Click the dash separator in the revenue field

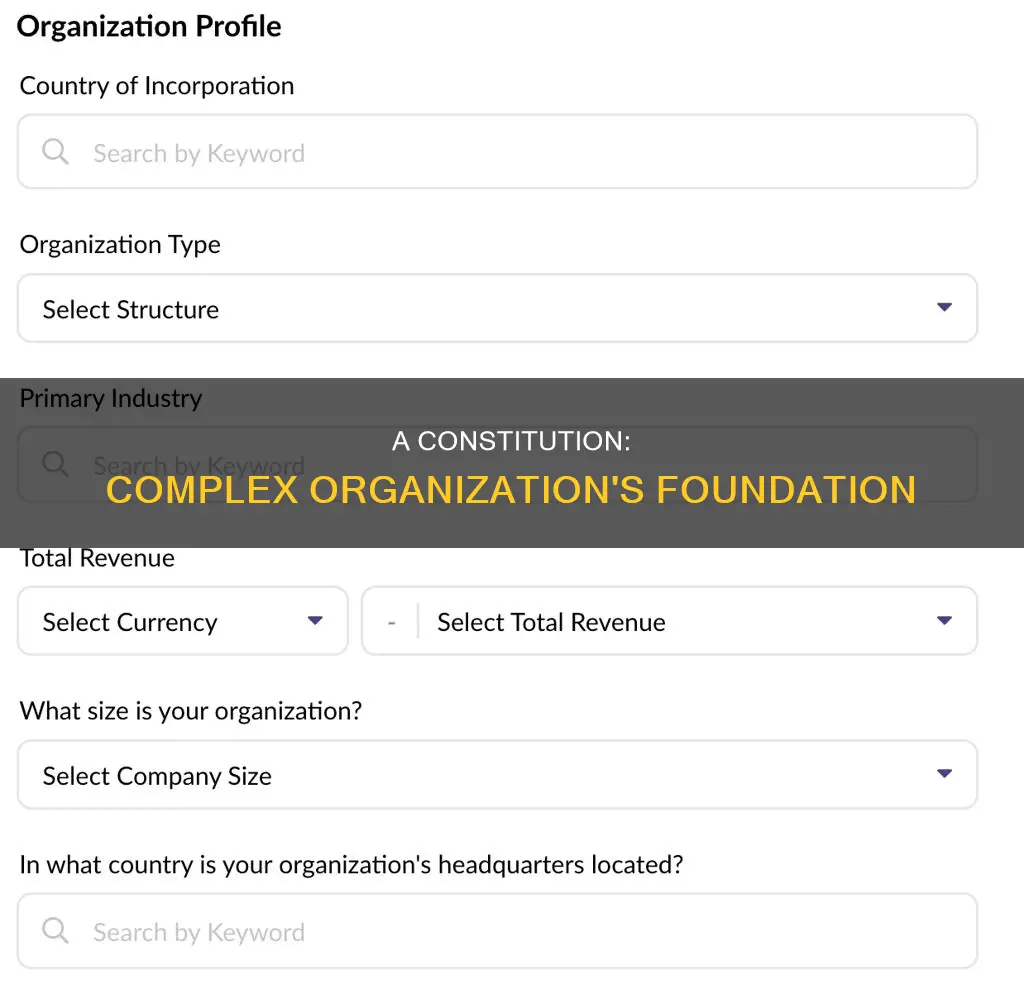pos(392,622)
